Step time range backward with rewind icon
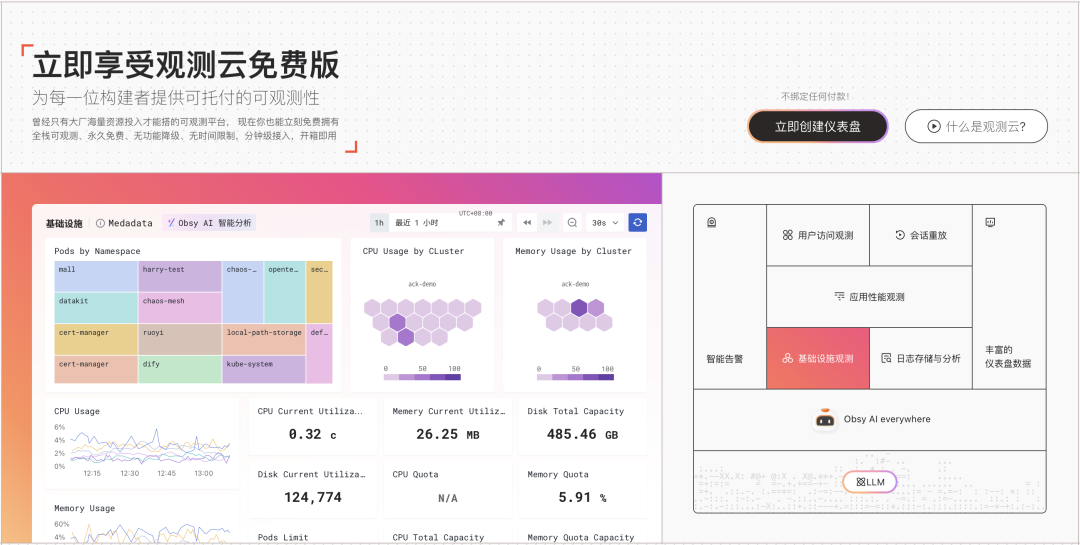 click(527, 222)
